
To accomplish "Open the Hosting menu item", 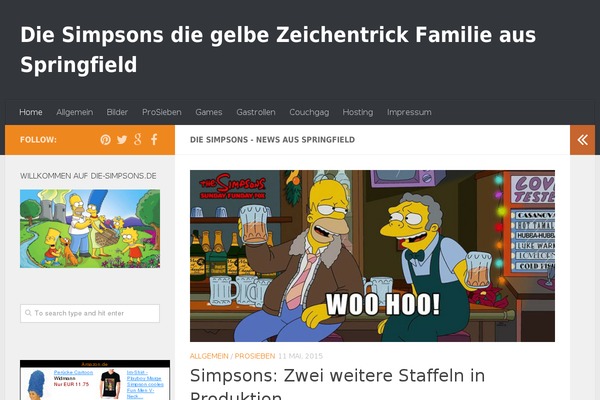I will (x=358, y=112).
